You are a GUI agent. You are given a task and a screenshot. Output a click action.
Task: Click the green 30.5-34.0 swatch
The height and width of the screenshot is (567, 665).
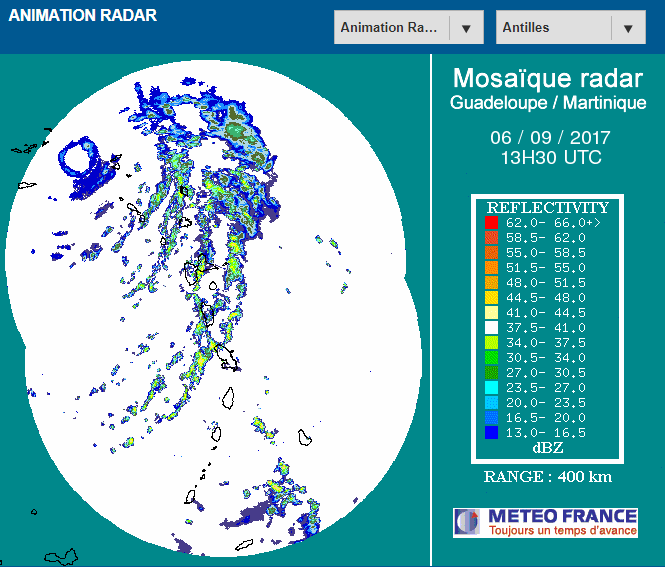click(x=491, y=358)
